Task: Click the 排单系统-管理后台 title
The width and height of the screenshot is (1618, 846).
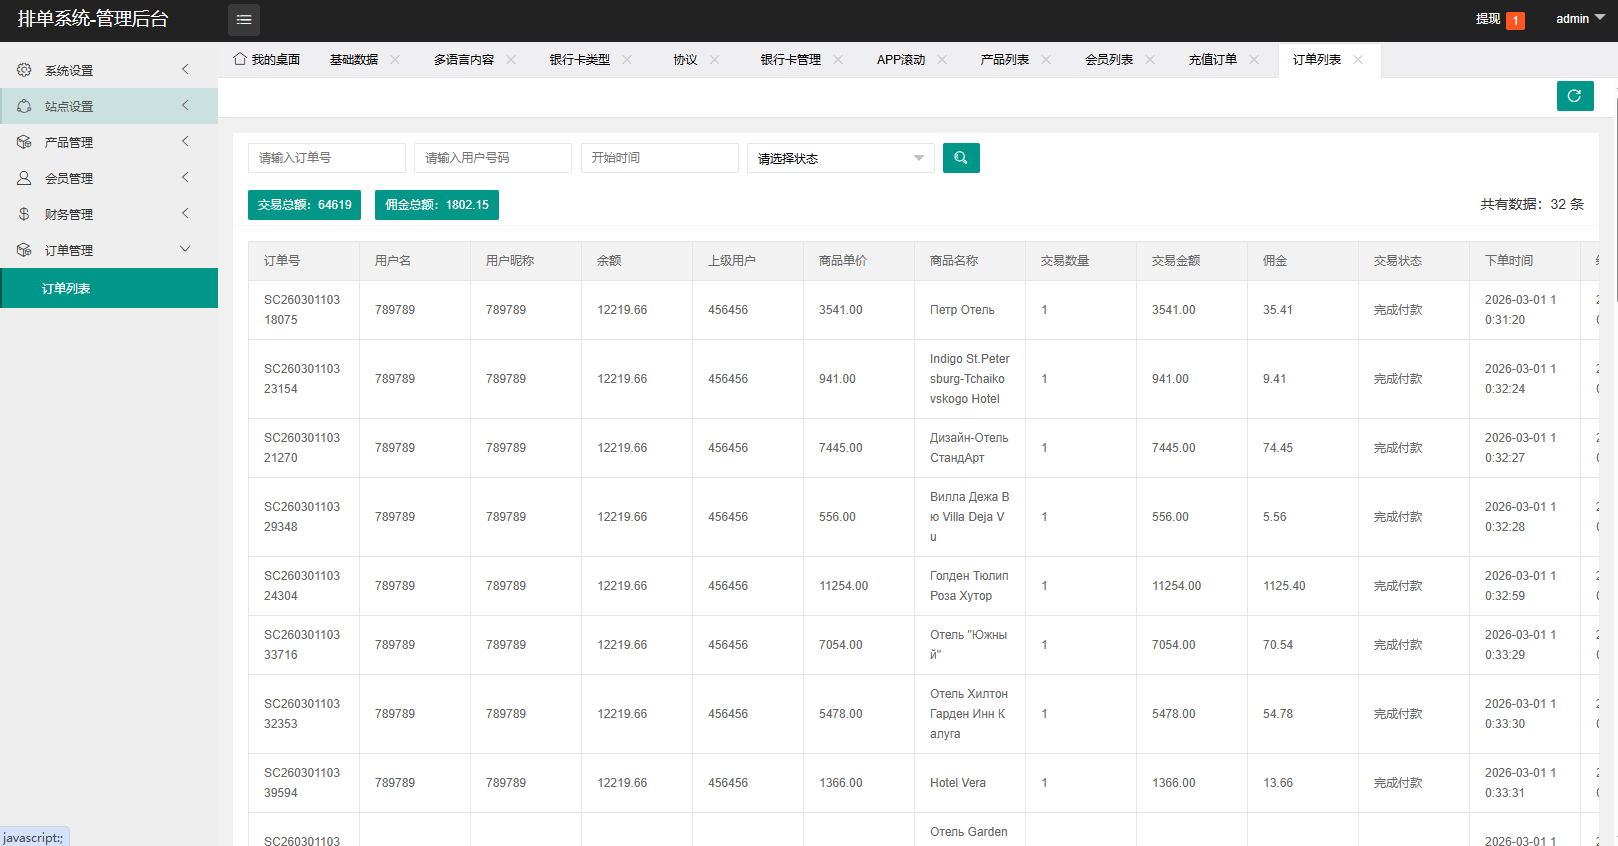Action: [93, 19]
